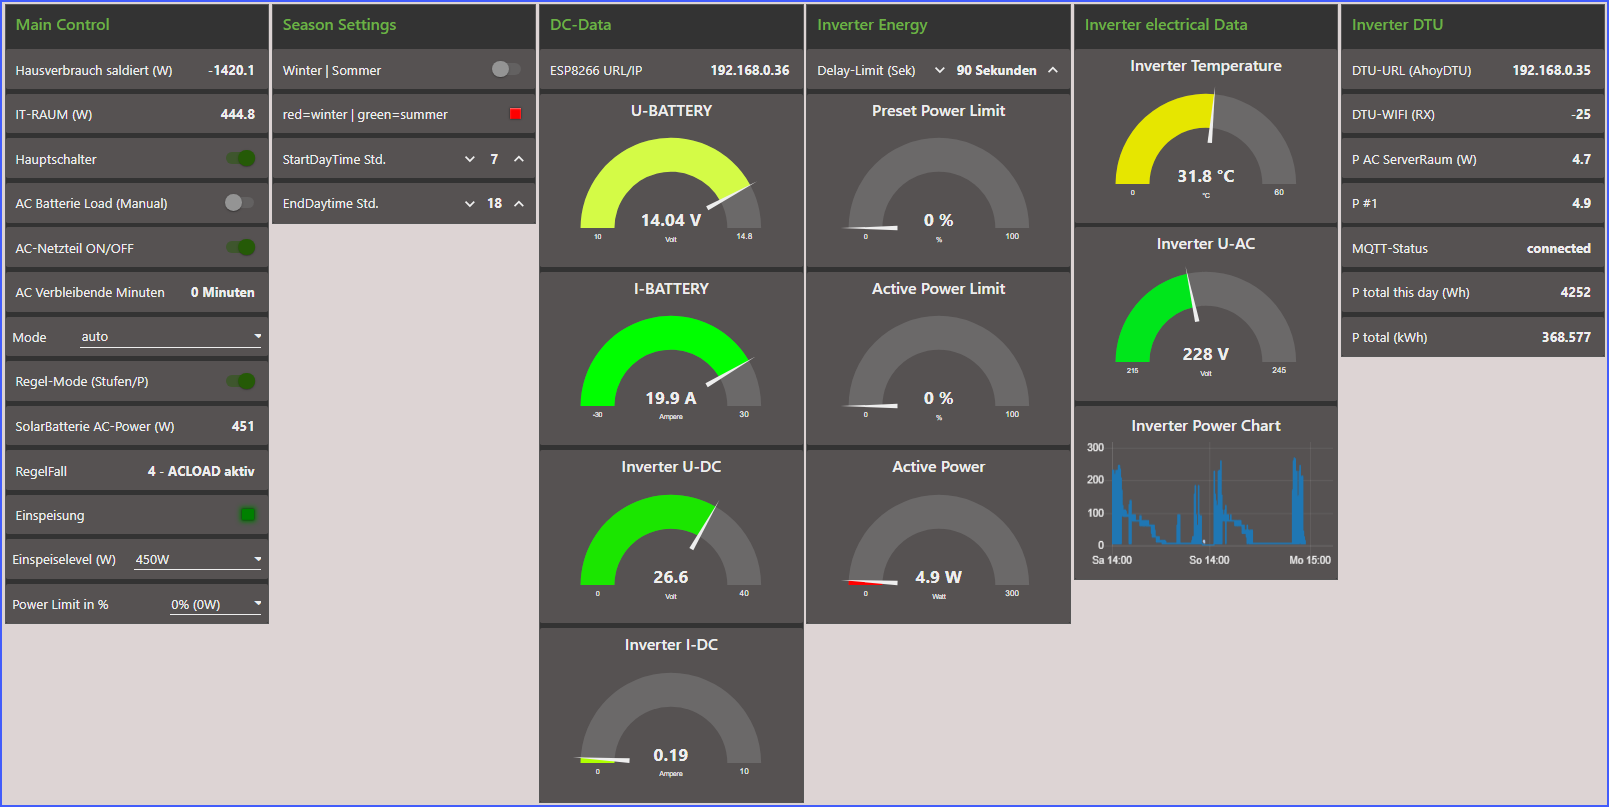Screen dimensions: 1609x807
Task: Toggle the Winter | Sommer switch
Action: (x=506, y=70)
